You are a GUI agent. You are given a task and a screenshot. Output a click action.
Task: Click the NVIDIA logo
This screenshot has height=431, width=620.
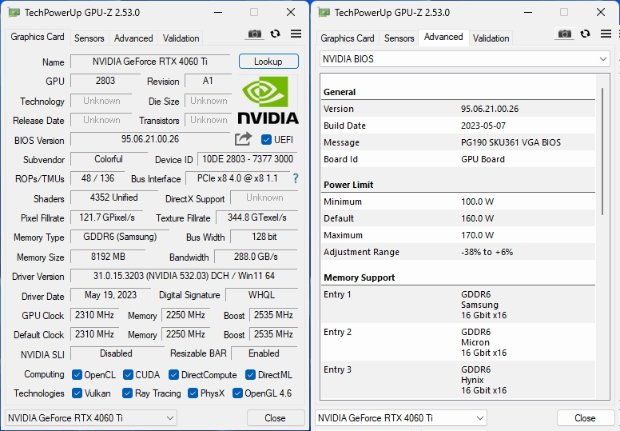tap(268, 101)
